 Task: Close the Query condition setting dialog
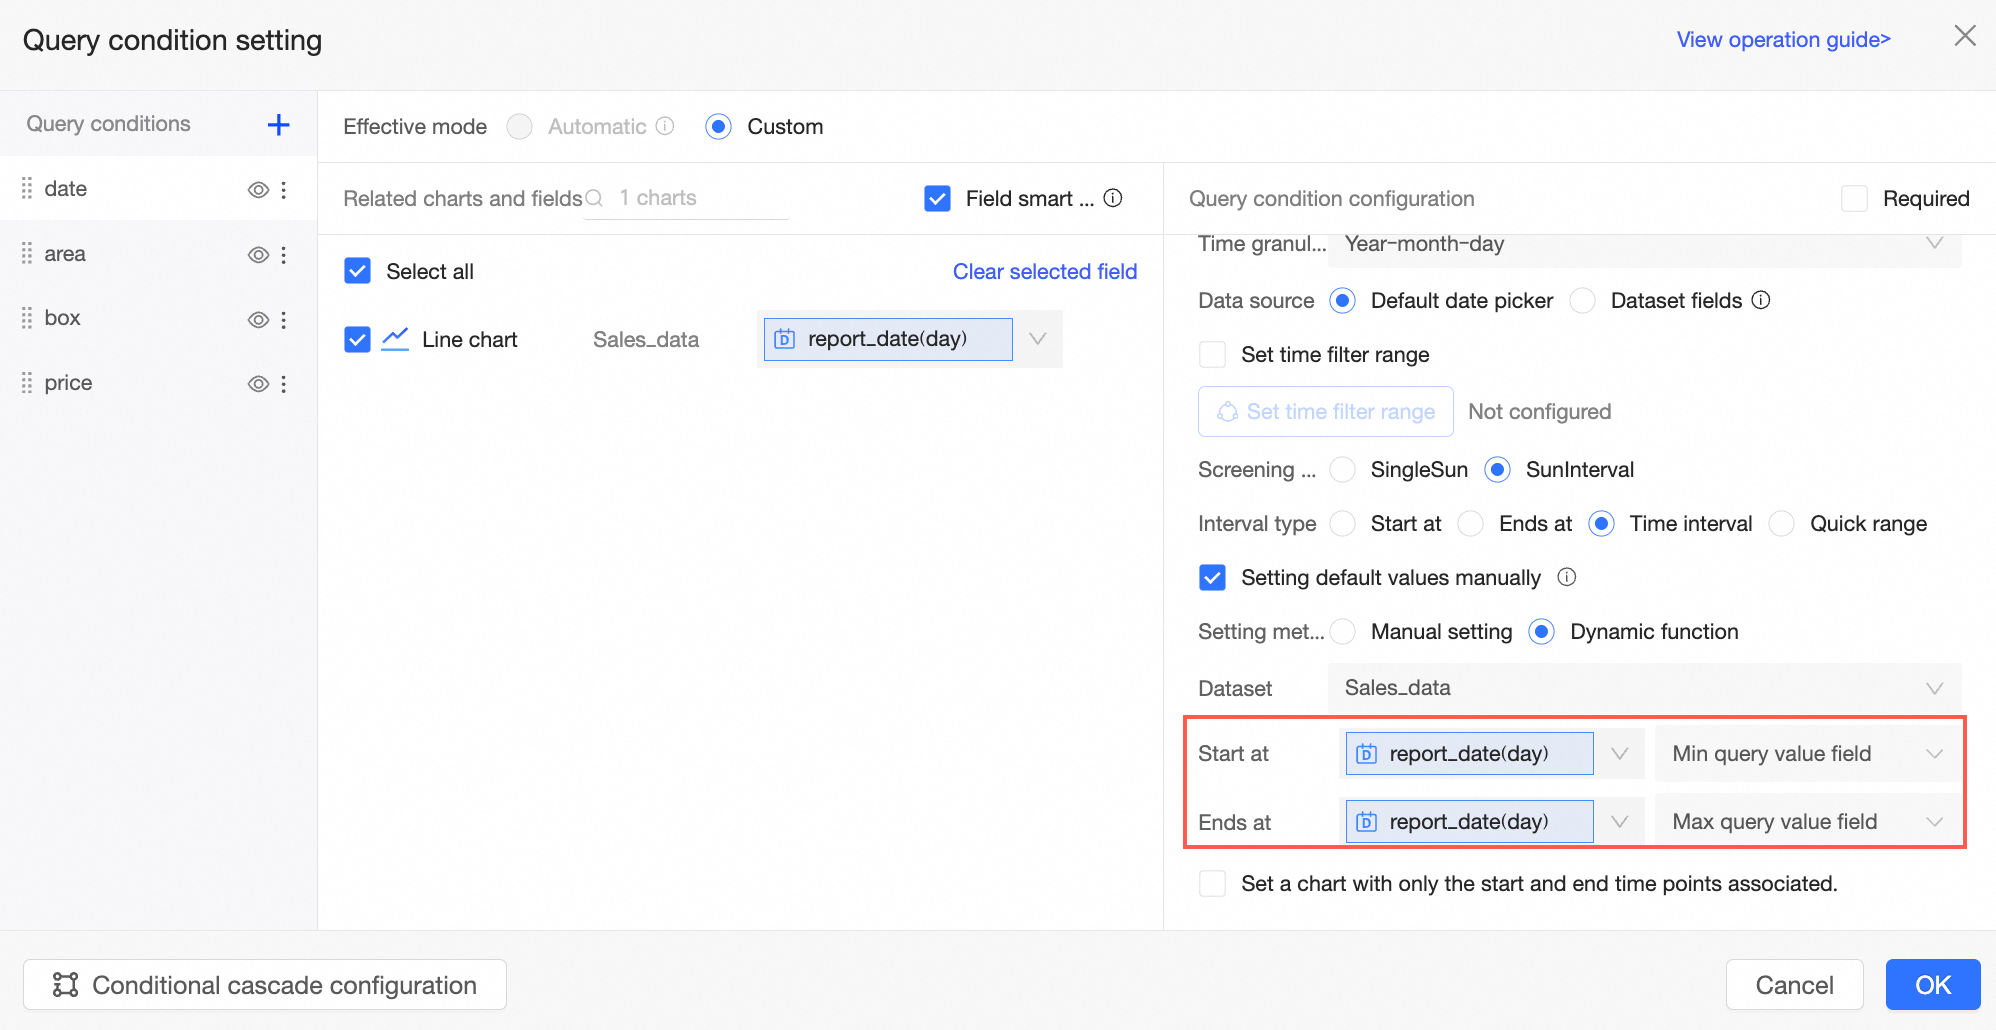[x=1965, y=36]
